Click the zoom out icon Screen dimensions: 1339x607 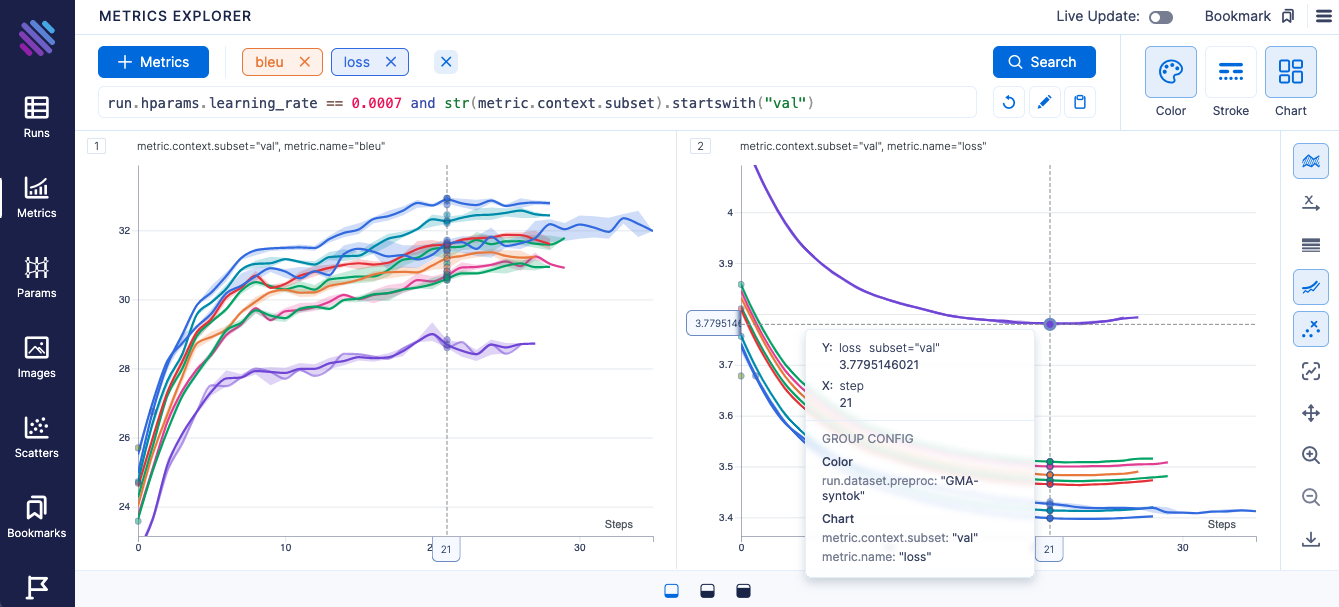click(x=1311, y=497)
